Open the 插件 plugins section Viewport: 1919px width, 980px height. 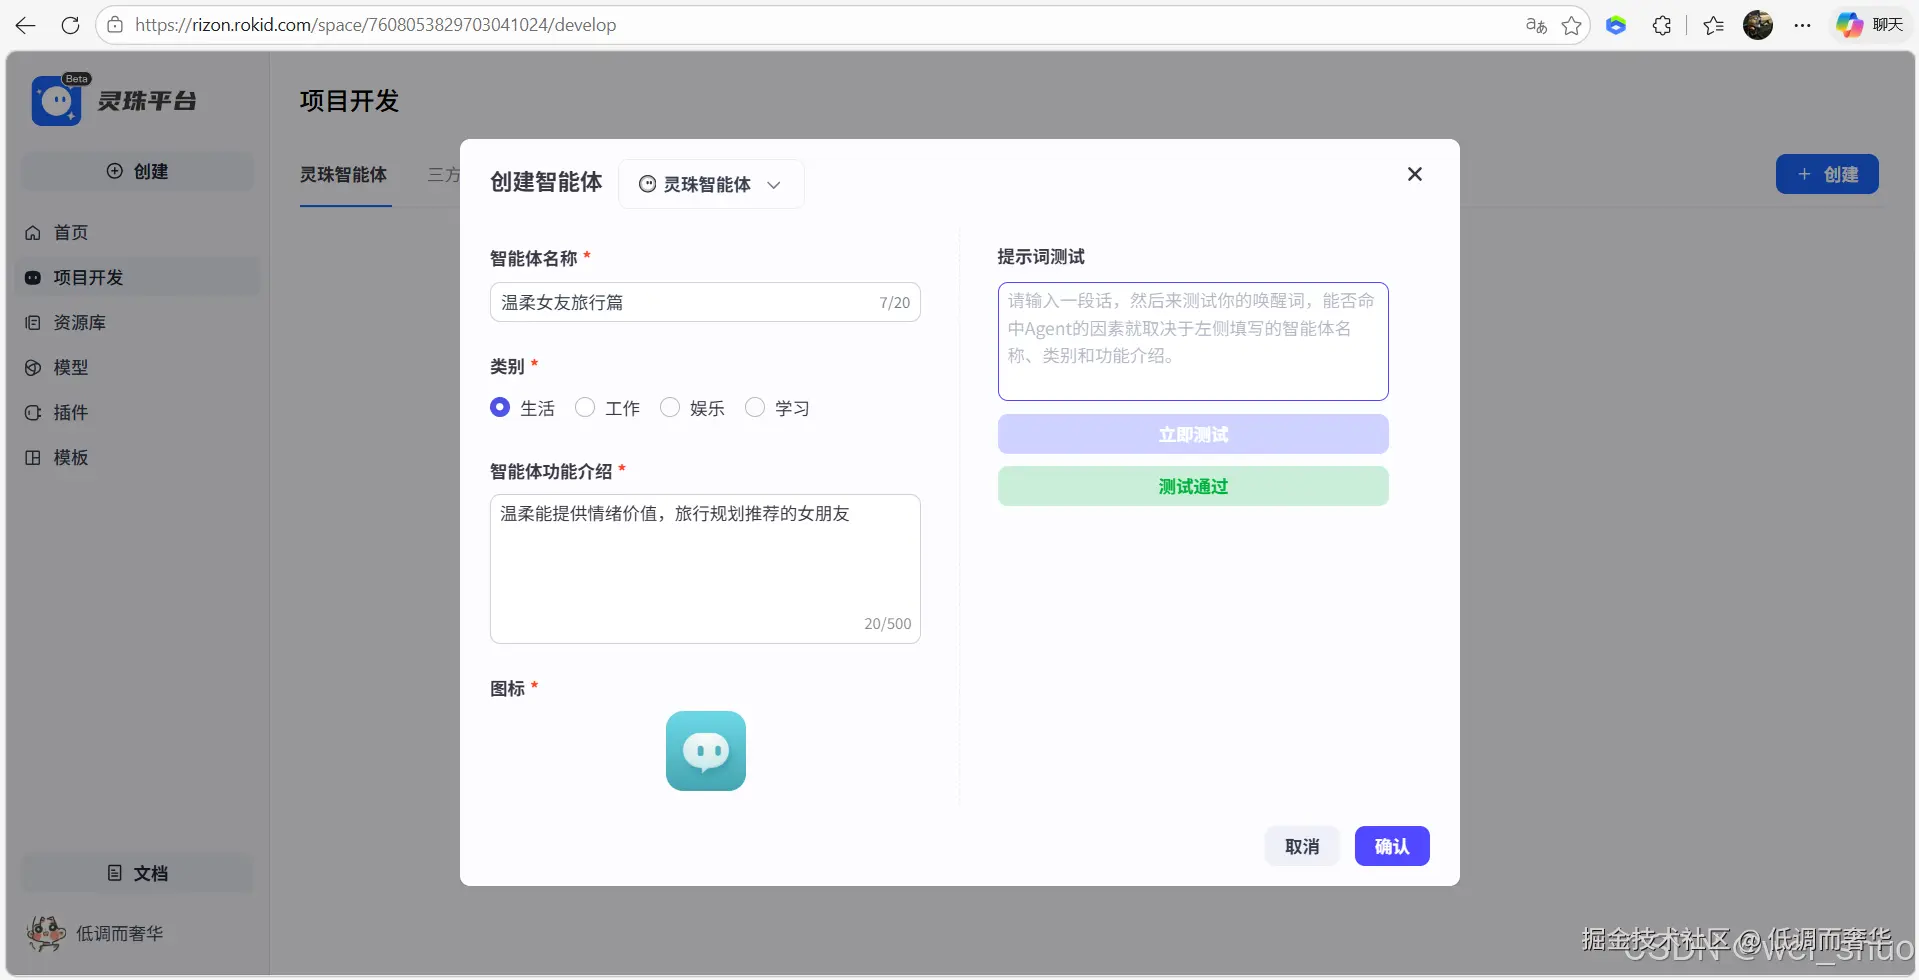[x=70, y=412]
